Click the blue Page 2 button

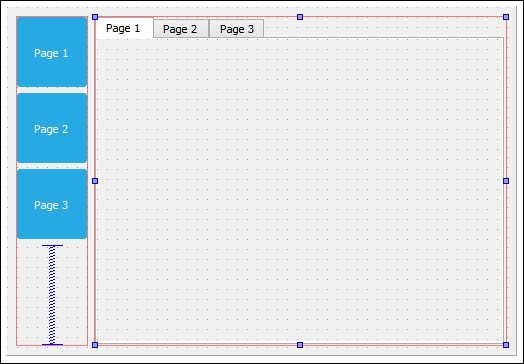point(52,128)
